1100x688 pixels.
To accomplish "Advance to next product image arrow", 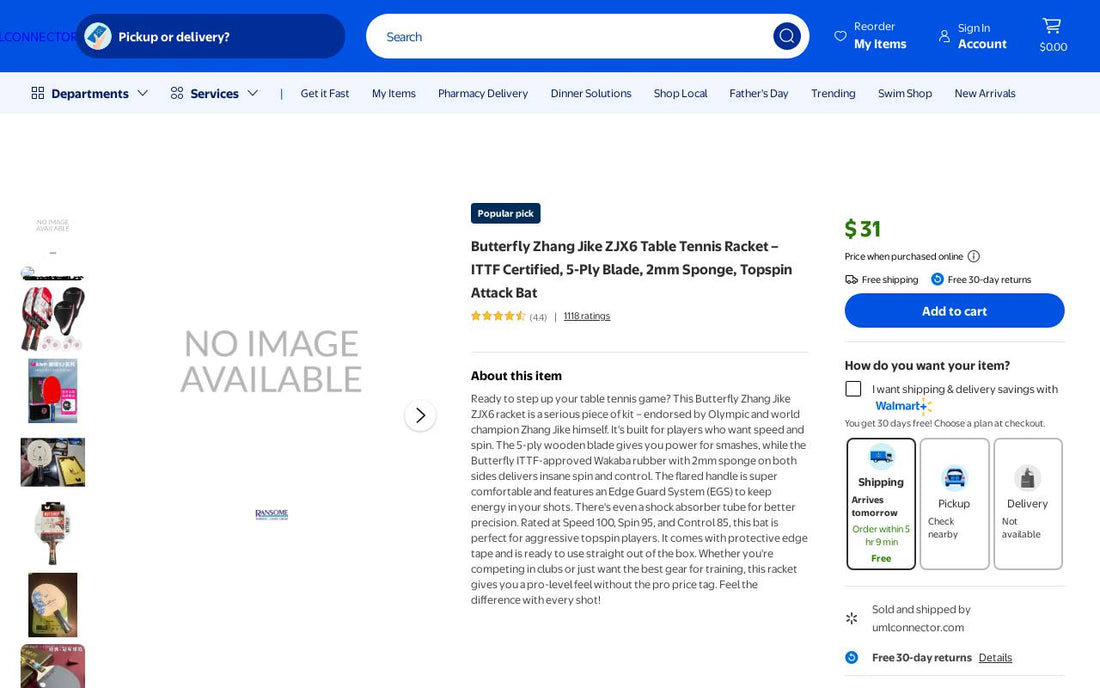I will [420, 415].
